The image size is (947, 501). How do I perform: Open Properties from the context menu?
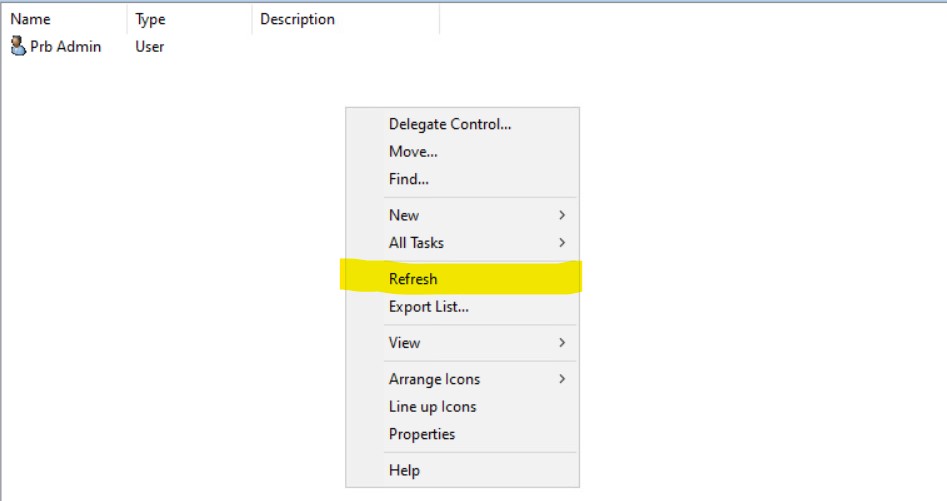click(422, 434)
